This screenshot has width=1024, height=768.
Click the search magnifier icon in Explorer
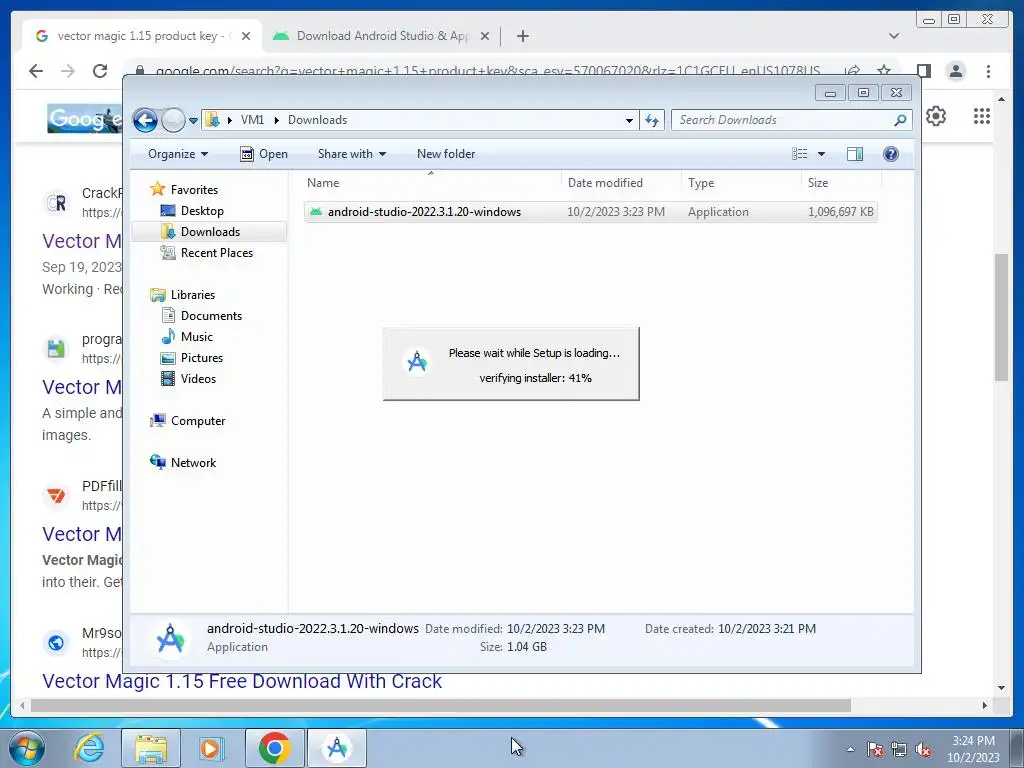pyautogui.click(x=901, y=120)
